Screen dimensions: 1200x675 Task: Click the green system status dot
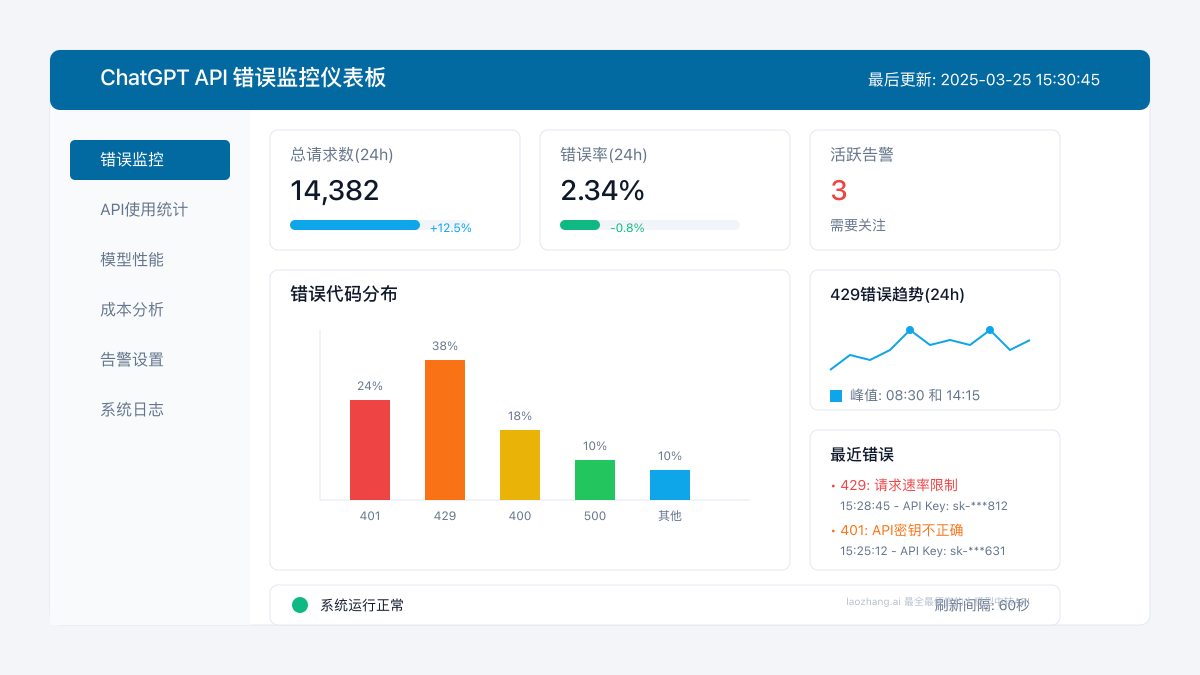coord(300,605)
